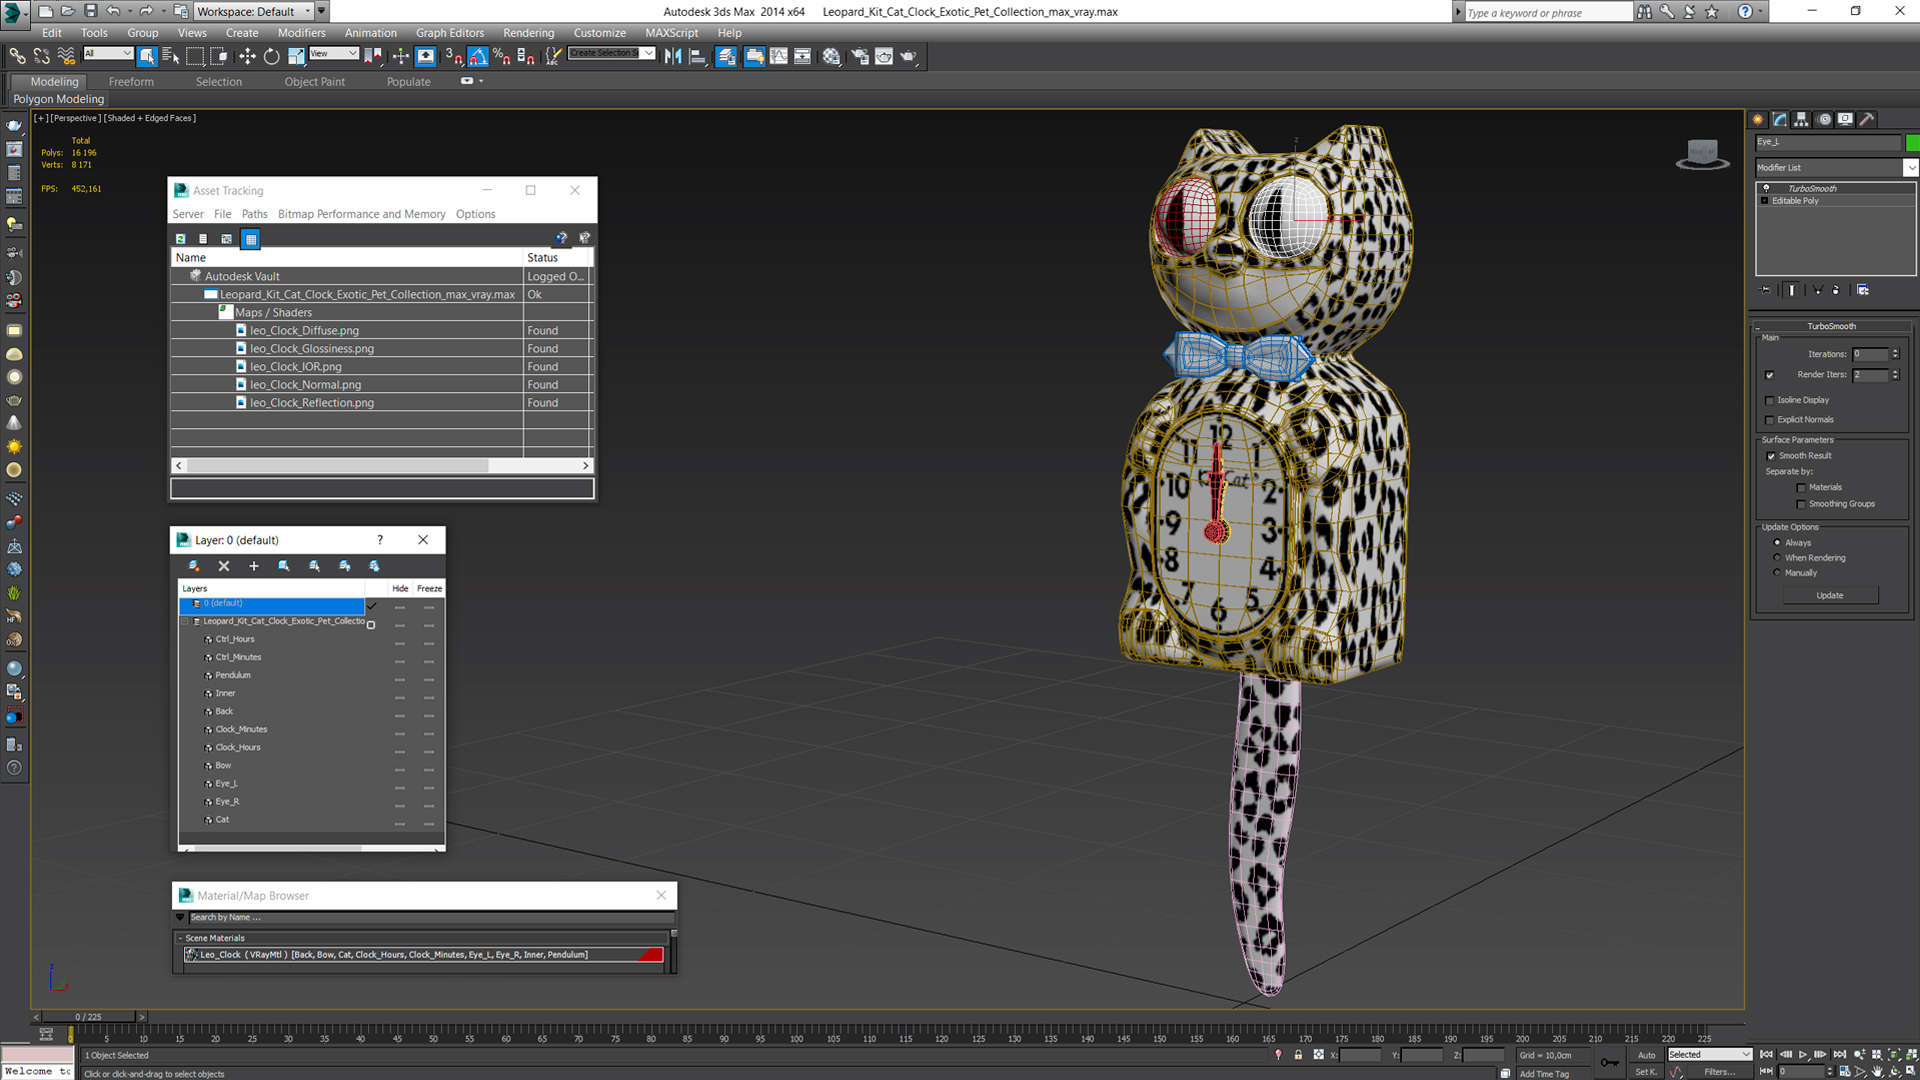Viewport: 1920px width, 1080px height.
Task: Enable Separate by Materials checkbox
Action: (x=1802, y=488)
